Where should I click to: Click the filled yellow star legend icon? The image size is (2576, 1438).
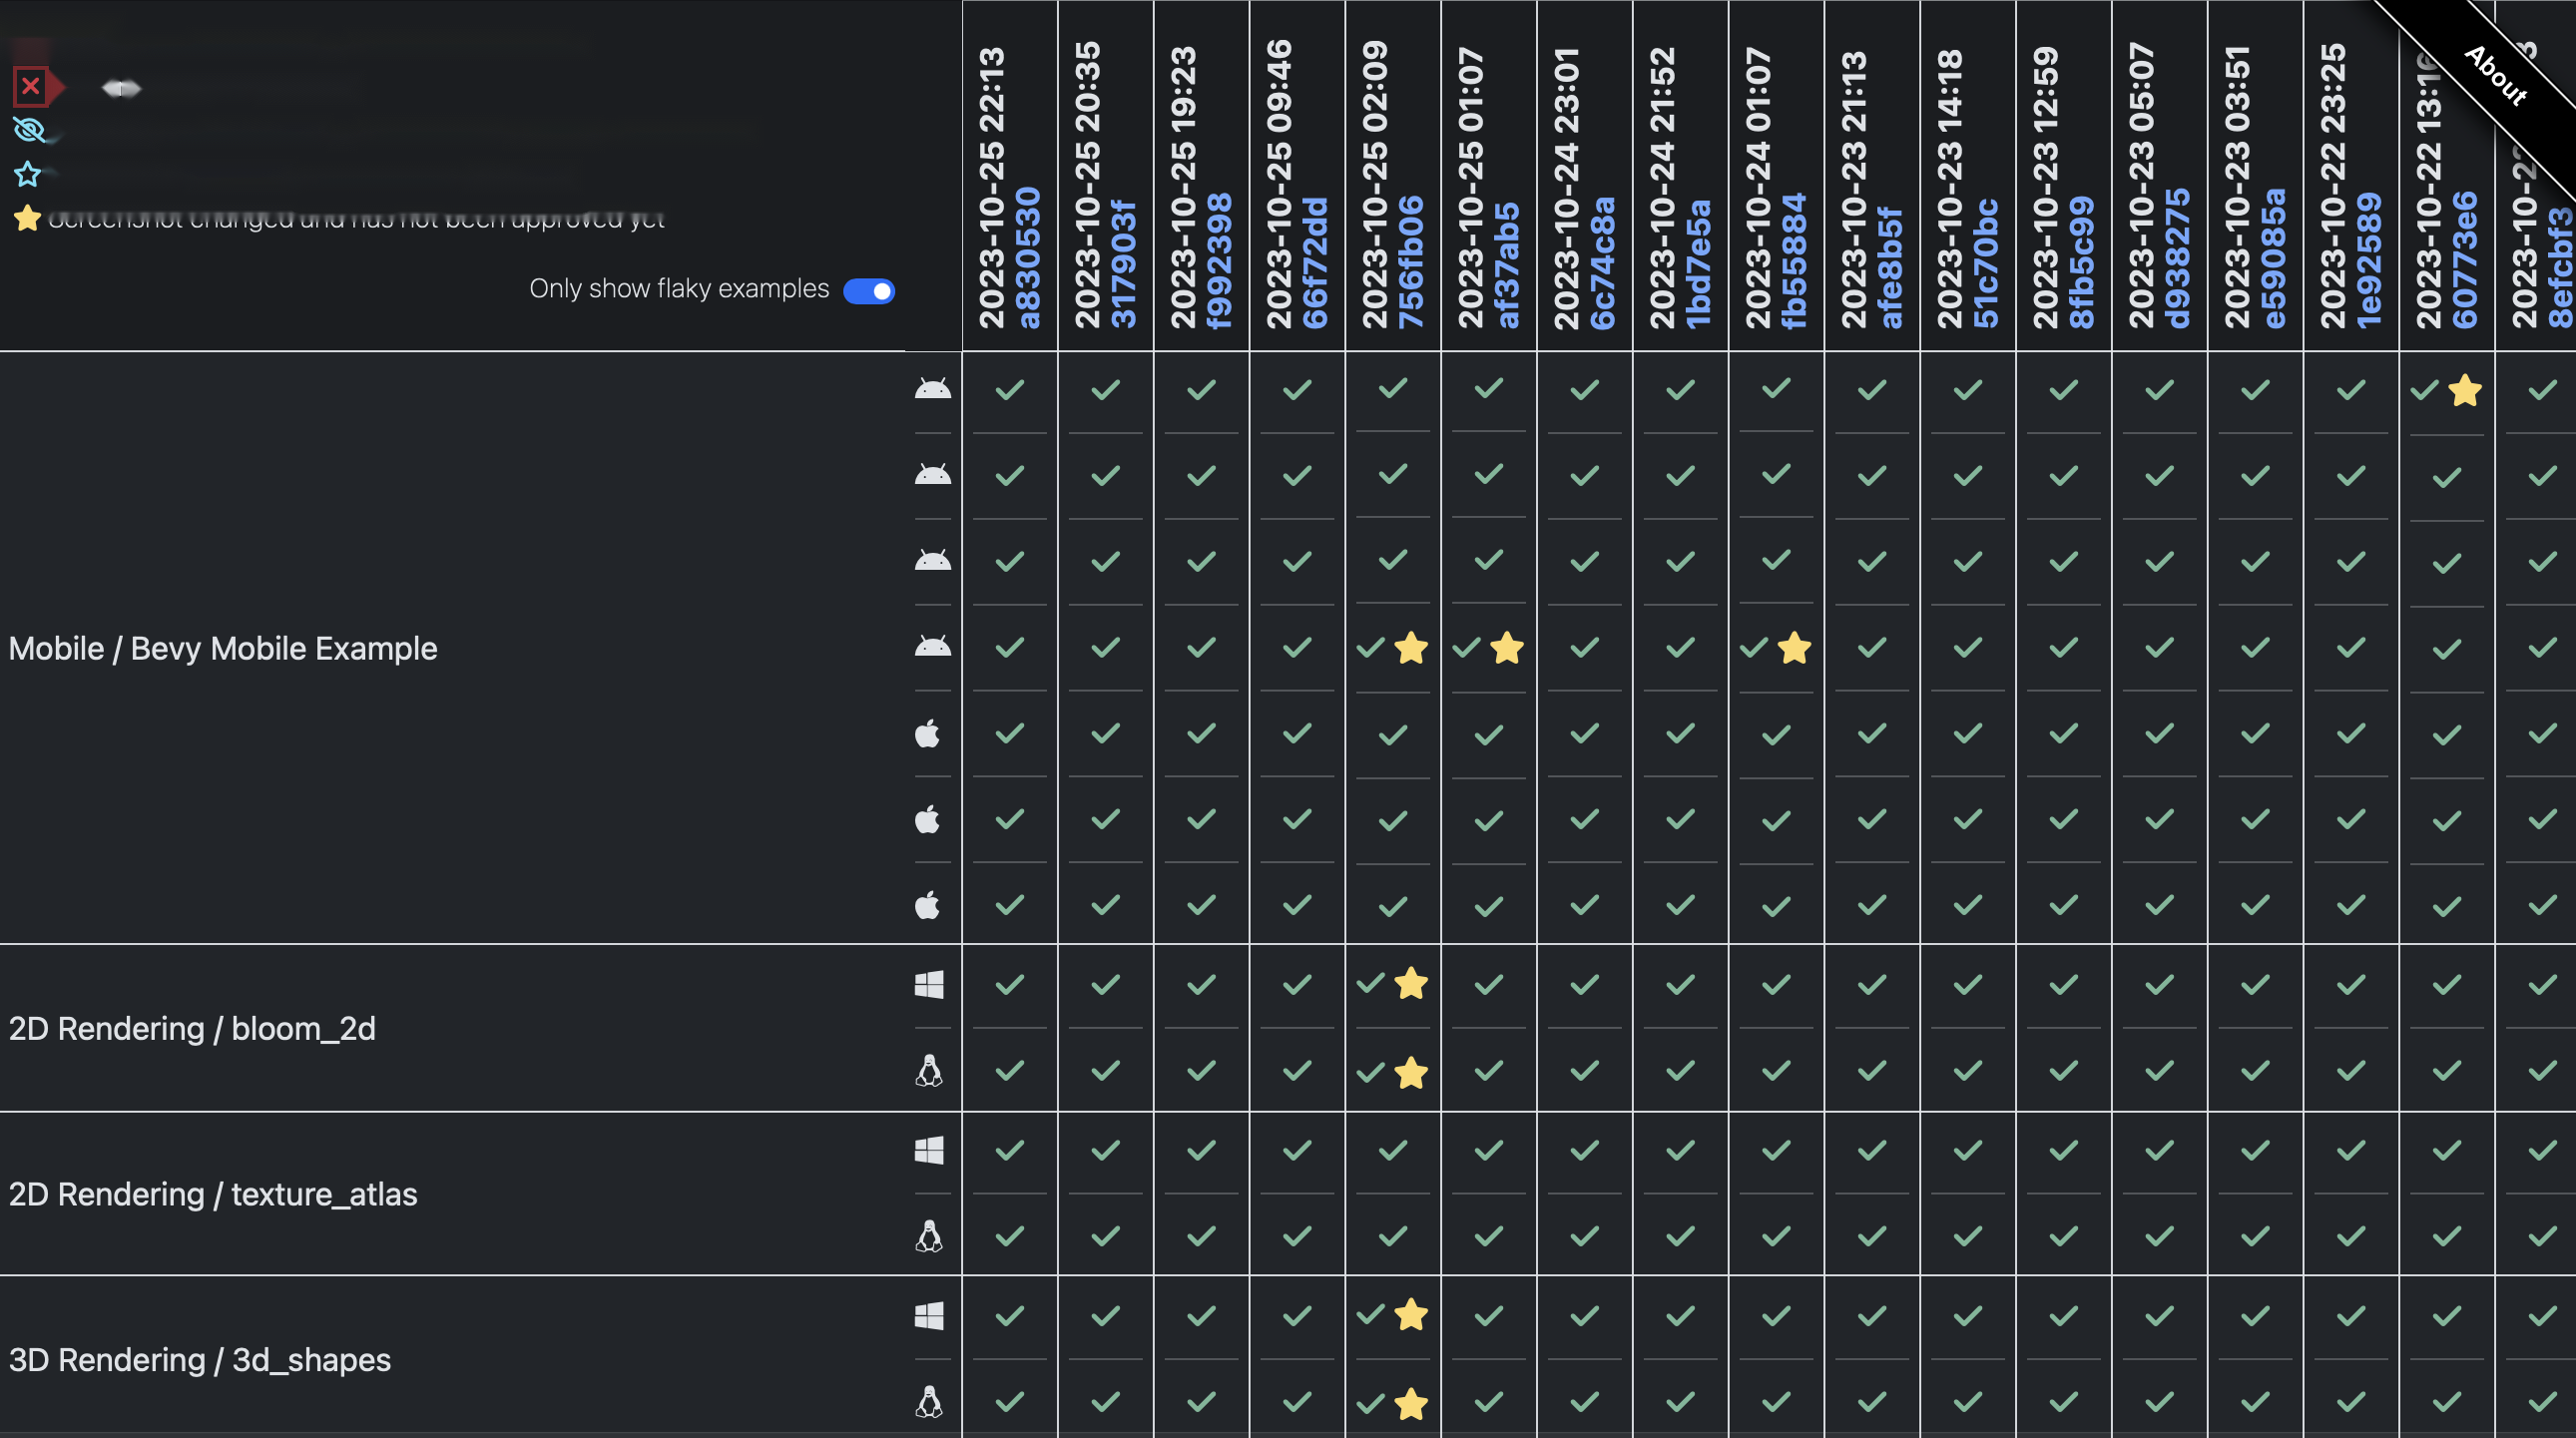27,217
